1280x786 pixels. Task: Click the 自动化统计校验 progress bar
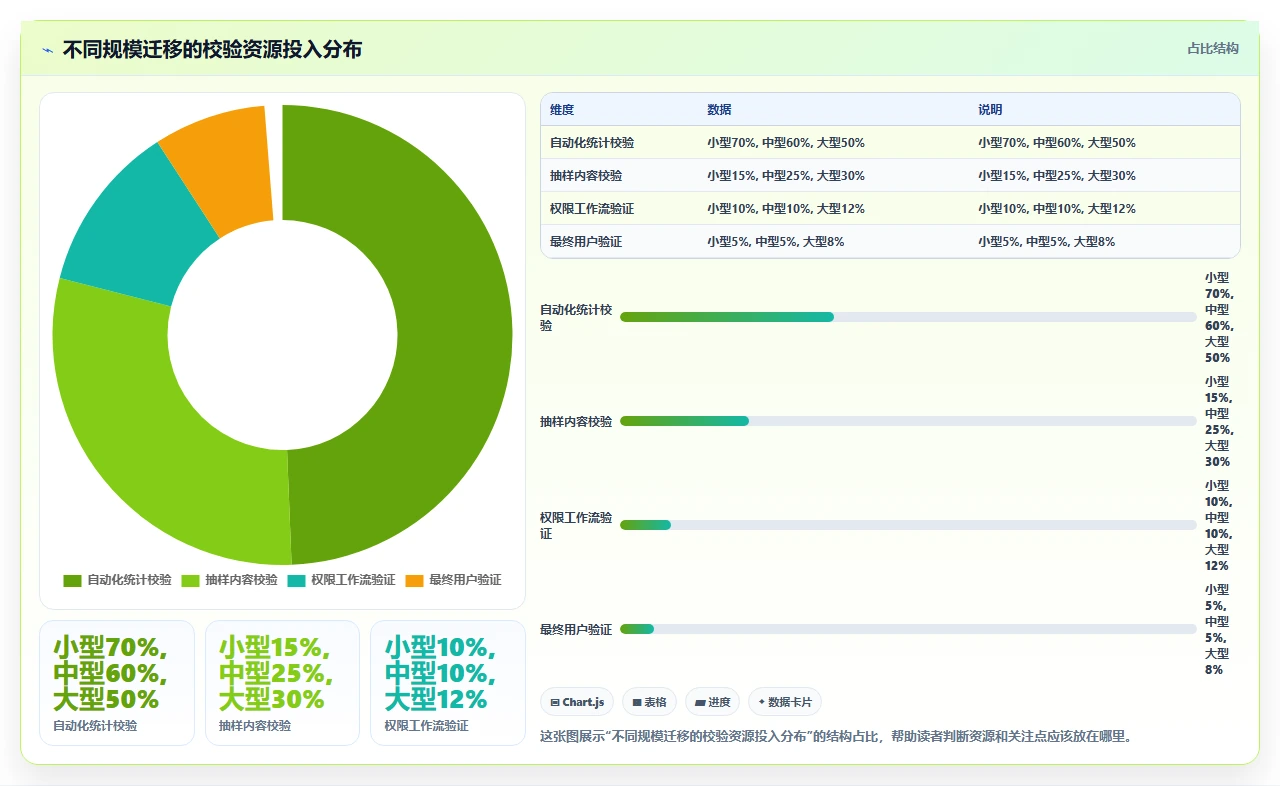click(x=908, y=317)
